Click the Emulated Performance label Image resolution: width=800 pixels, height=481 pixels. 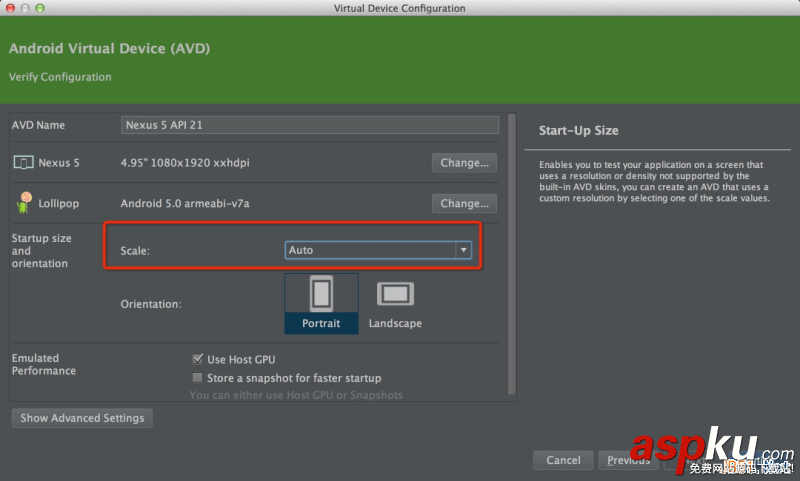(44, 364)
